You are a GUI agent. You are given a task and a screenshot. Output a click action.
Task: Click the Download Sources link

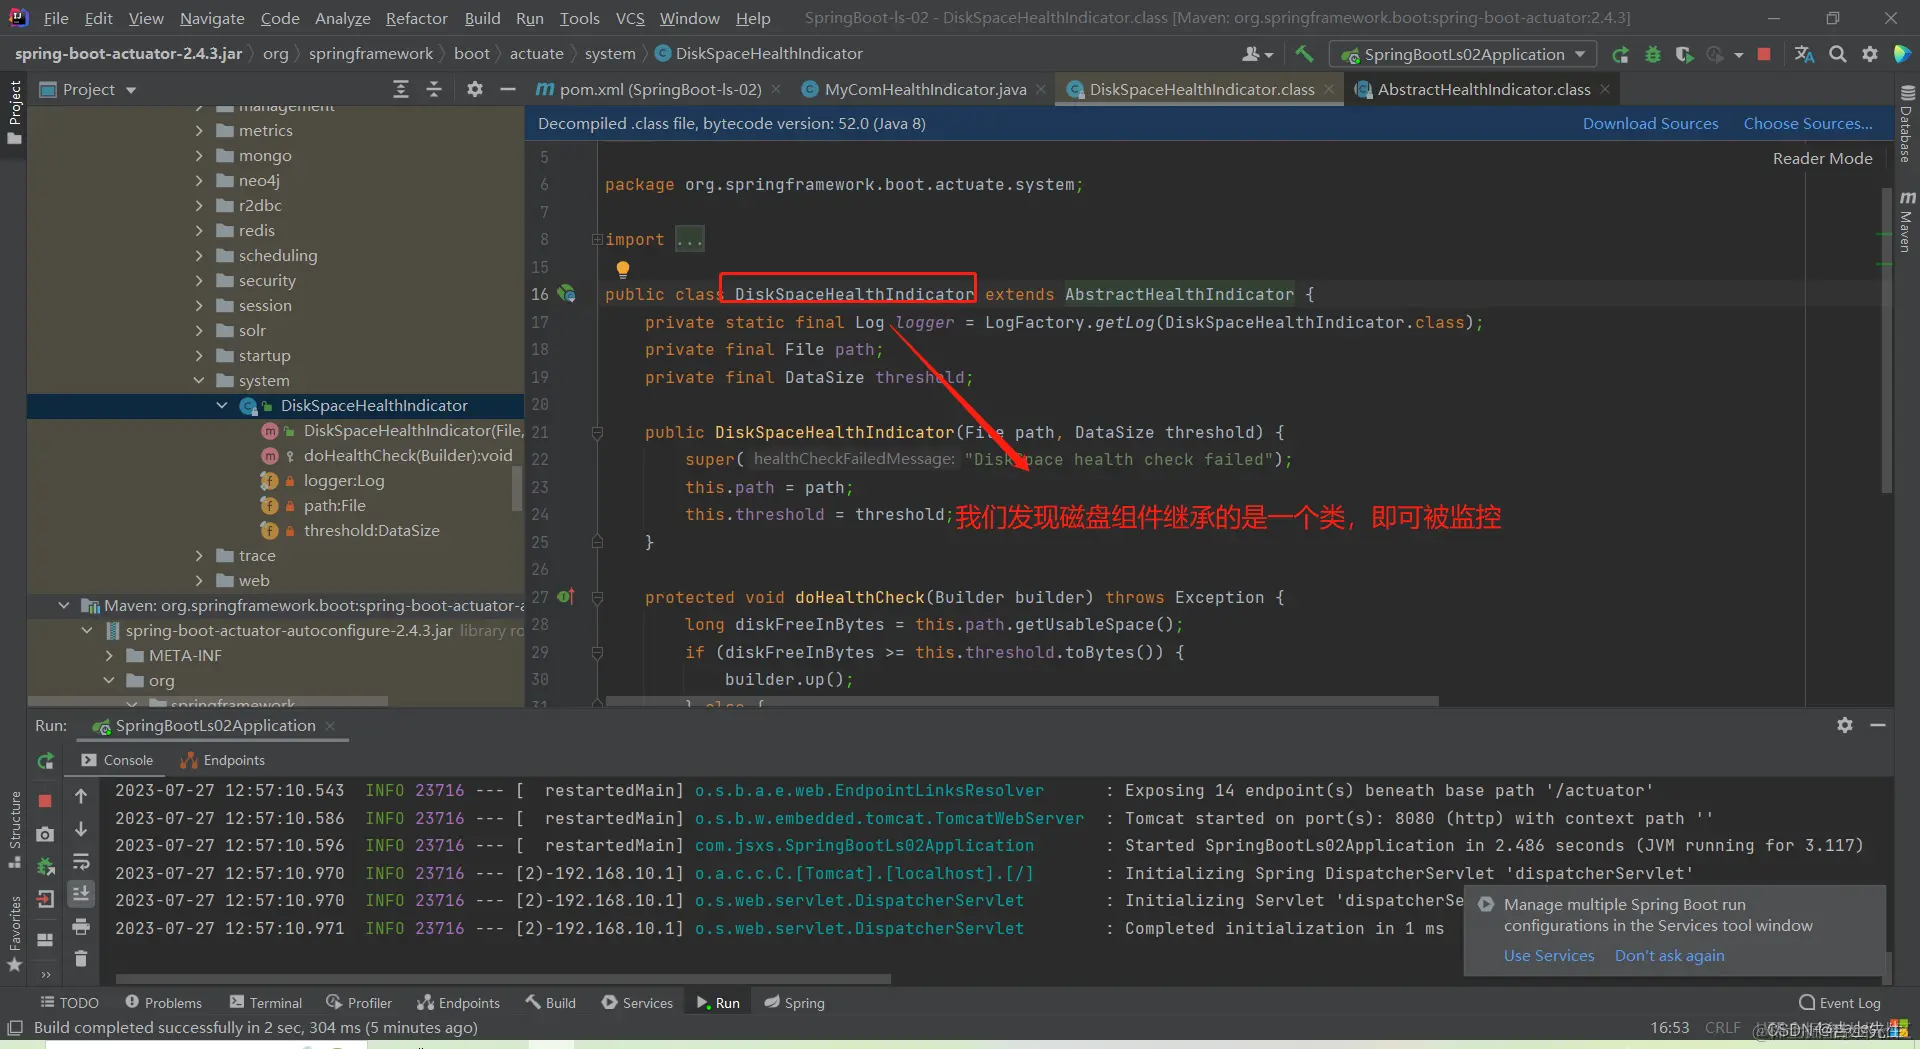(1650, 124)
